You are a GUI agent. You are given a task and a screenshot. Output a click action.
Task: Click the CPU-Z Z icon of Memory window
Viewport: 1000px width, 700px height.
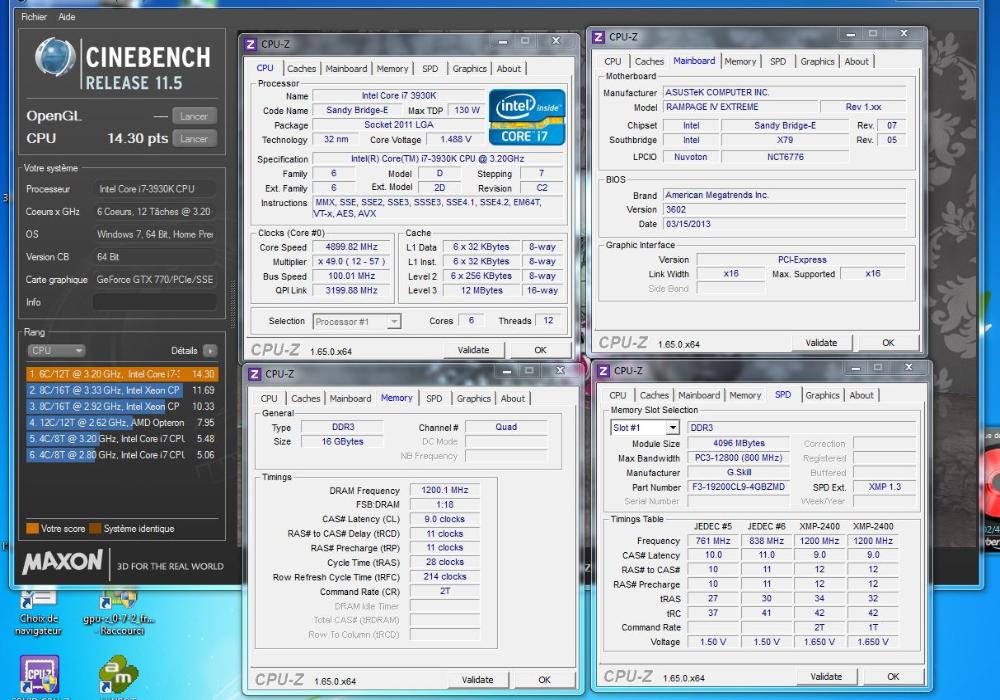coord(254,374)
